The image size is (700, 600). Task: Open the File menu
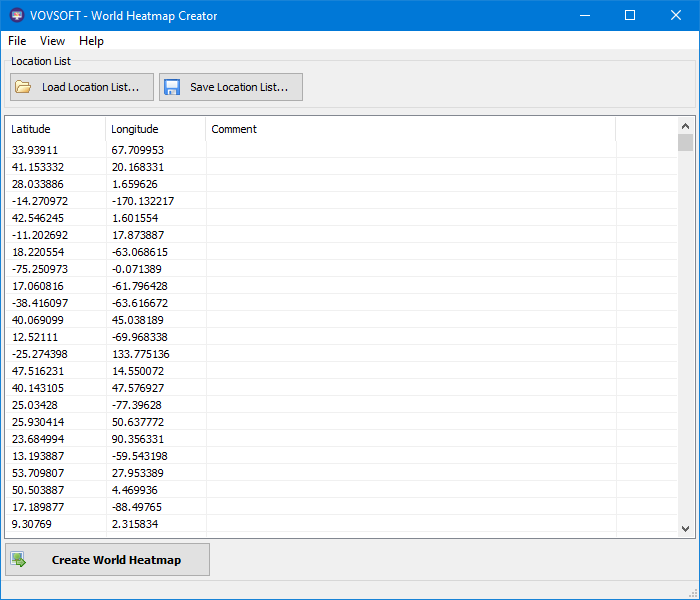[17, 41]
